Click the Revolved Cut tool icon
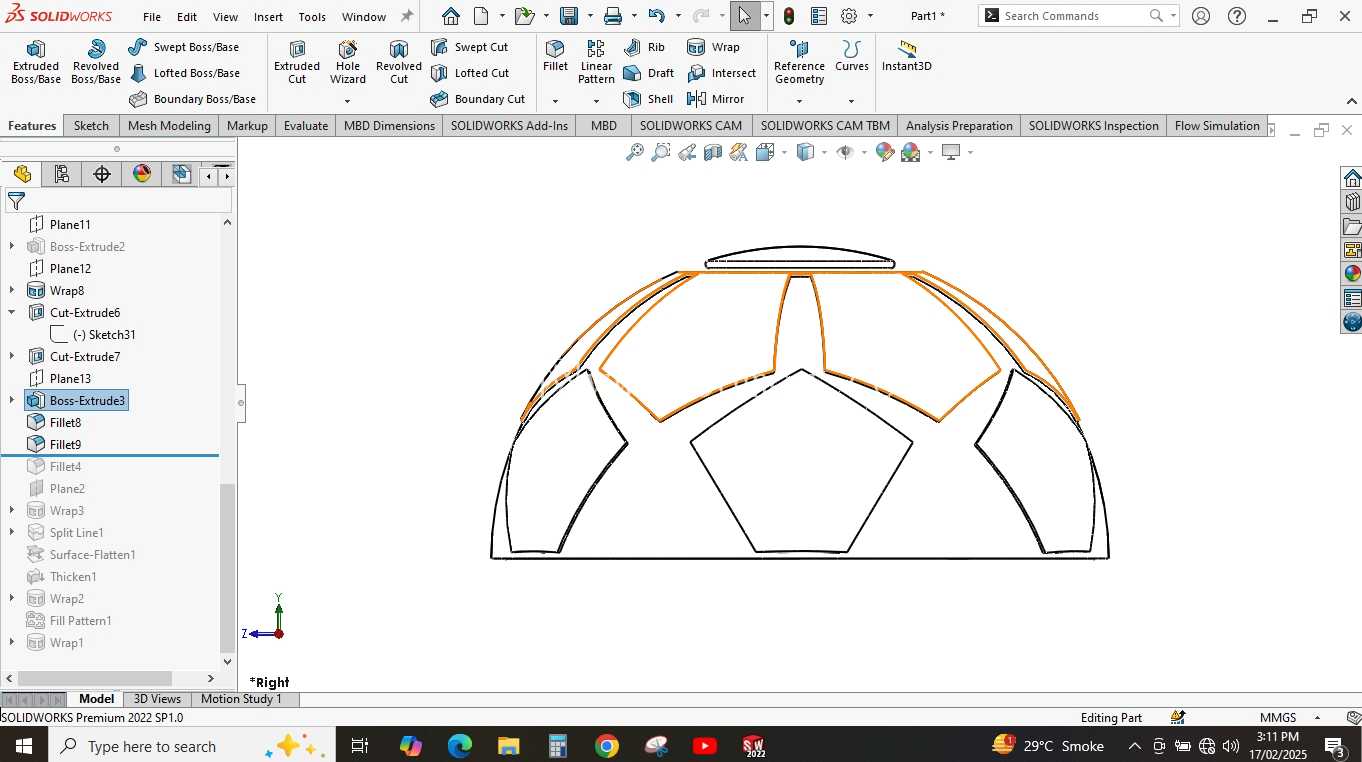Image resolution: width=1362 pixels, height=762 pixels. (x=399, y=50)
